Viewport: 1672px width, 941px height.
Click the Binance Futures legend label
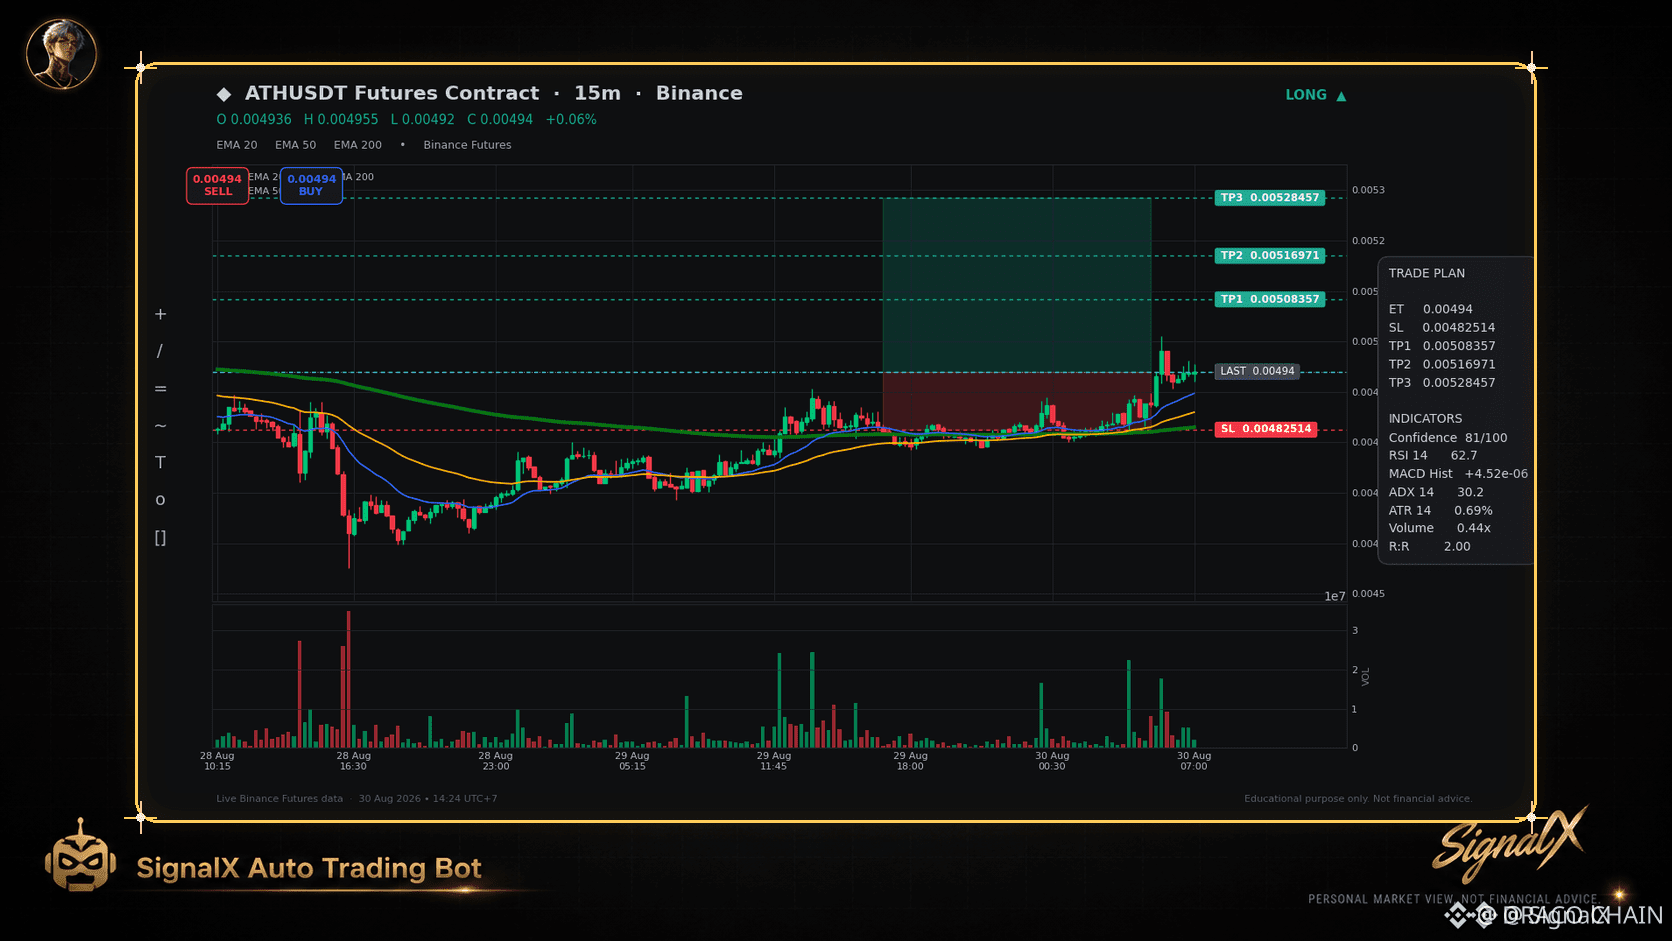(x=467, y=145)
